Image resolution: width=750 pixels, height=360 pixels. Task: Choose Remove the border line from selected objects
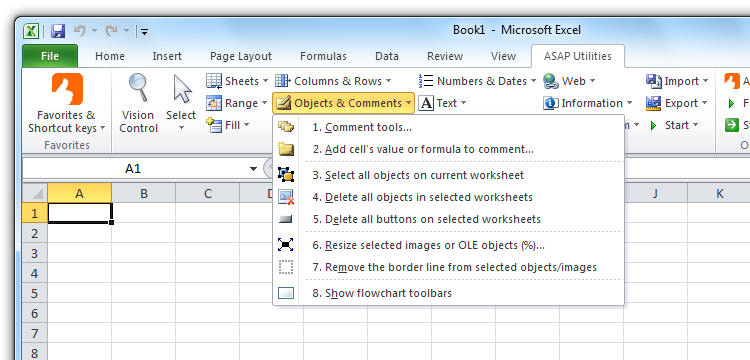[448, 267]
